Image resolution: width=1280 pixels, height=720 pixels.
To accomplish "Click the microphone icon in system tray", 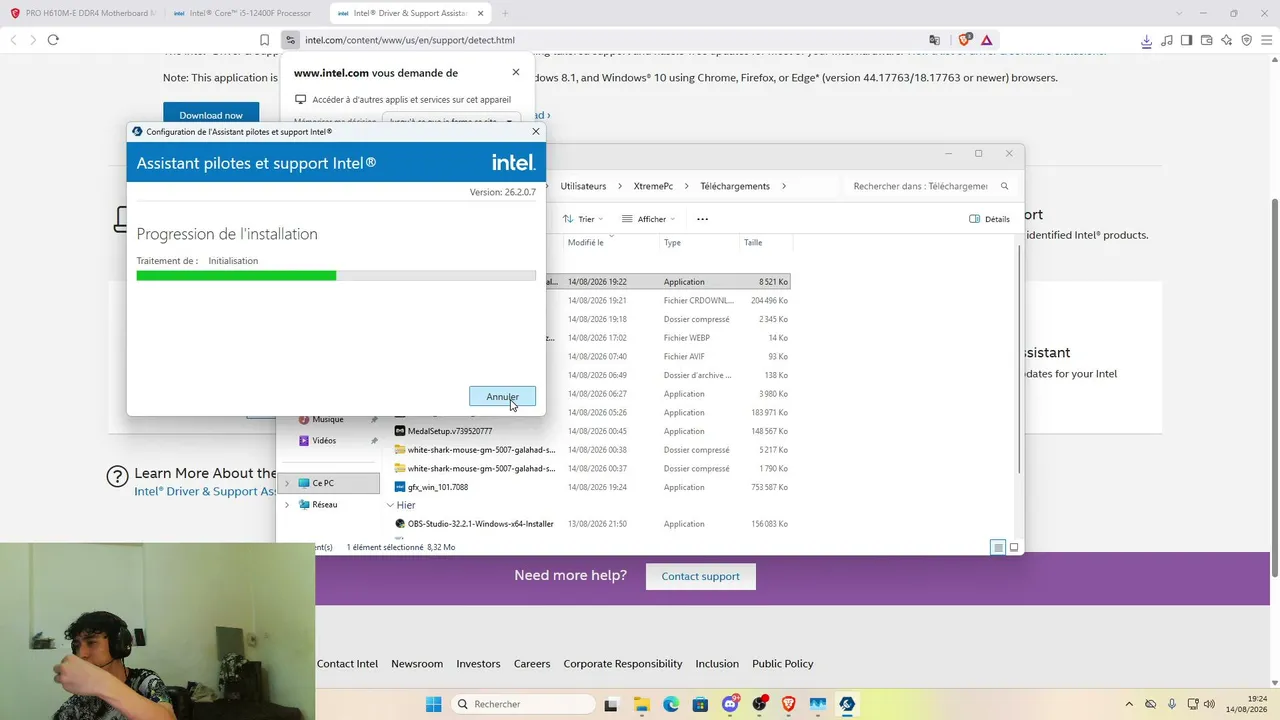I will (1171, 704).
